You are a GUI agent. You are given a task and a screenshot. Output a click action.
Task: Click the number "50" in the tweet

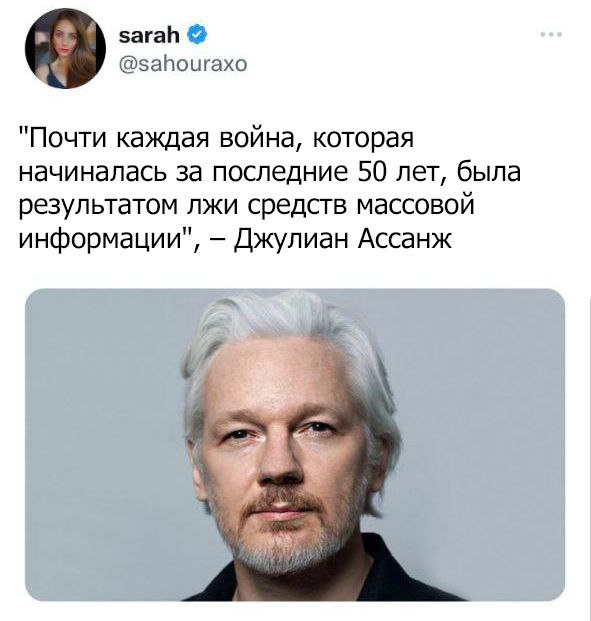pos(371,172)
